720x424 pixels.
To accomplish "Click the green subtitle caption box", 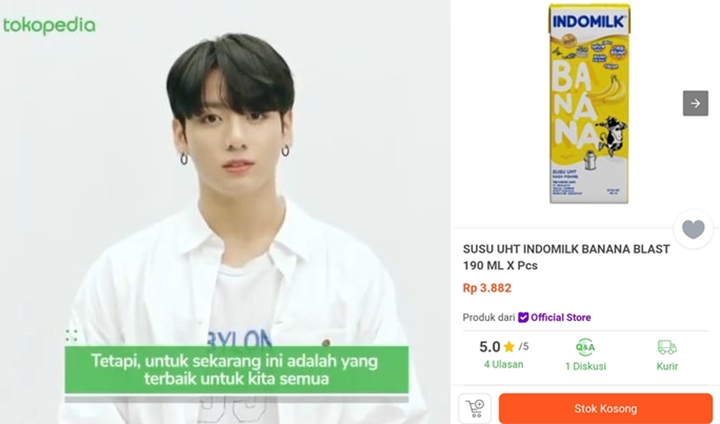I will tap(236, 370).
